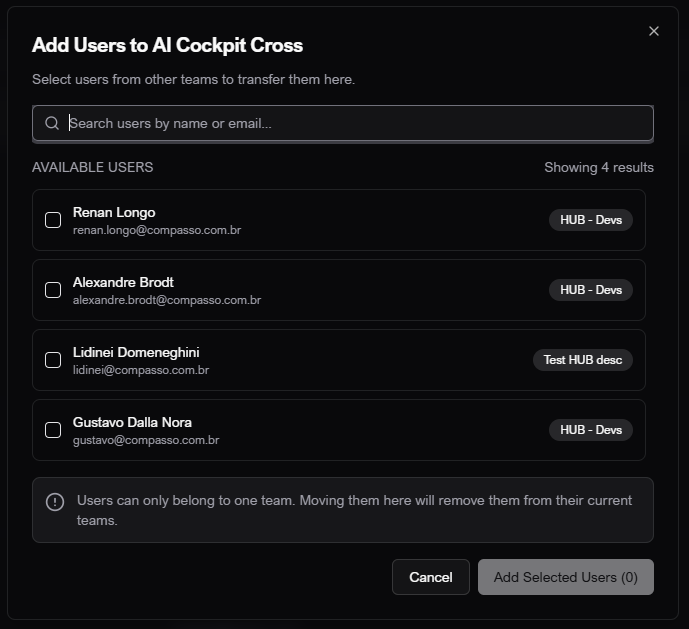Click the Showing 4 results label

pos(598,167)
